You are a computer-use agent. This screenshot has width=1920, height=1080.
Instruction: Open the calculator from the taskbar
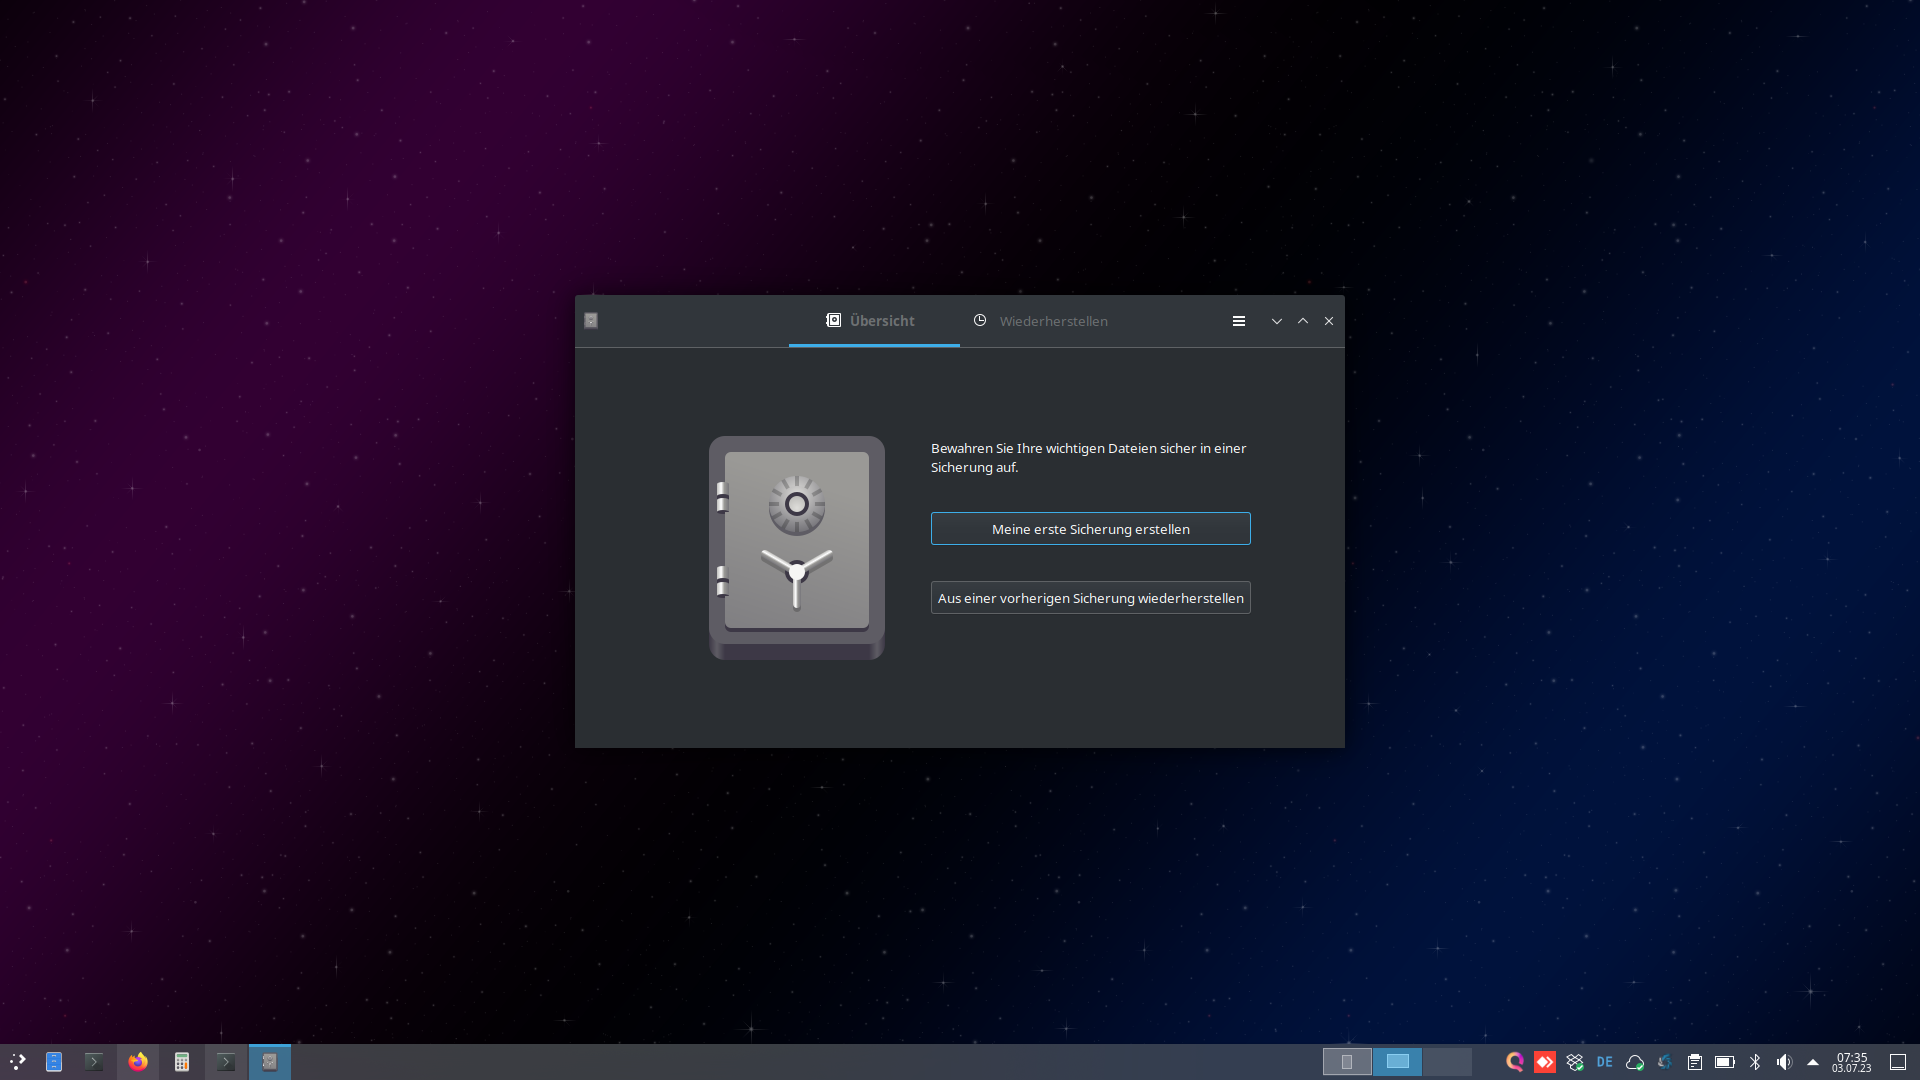pyautogui.click(x=182, y=1062)
